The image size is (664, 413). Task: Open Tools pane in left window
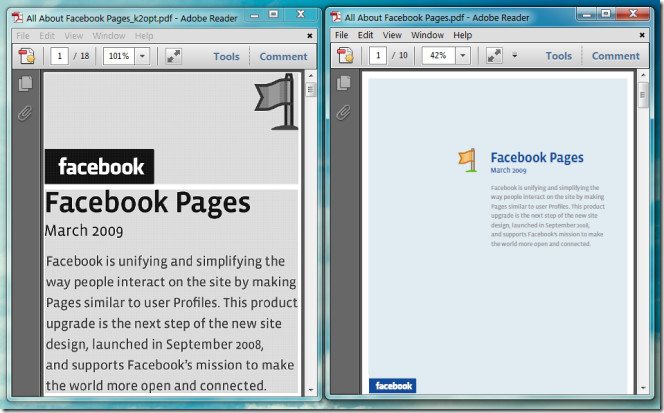point(226,56)
